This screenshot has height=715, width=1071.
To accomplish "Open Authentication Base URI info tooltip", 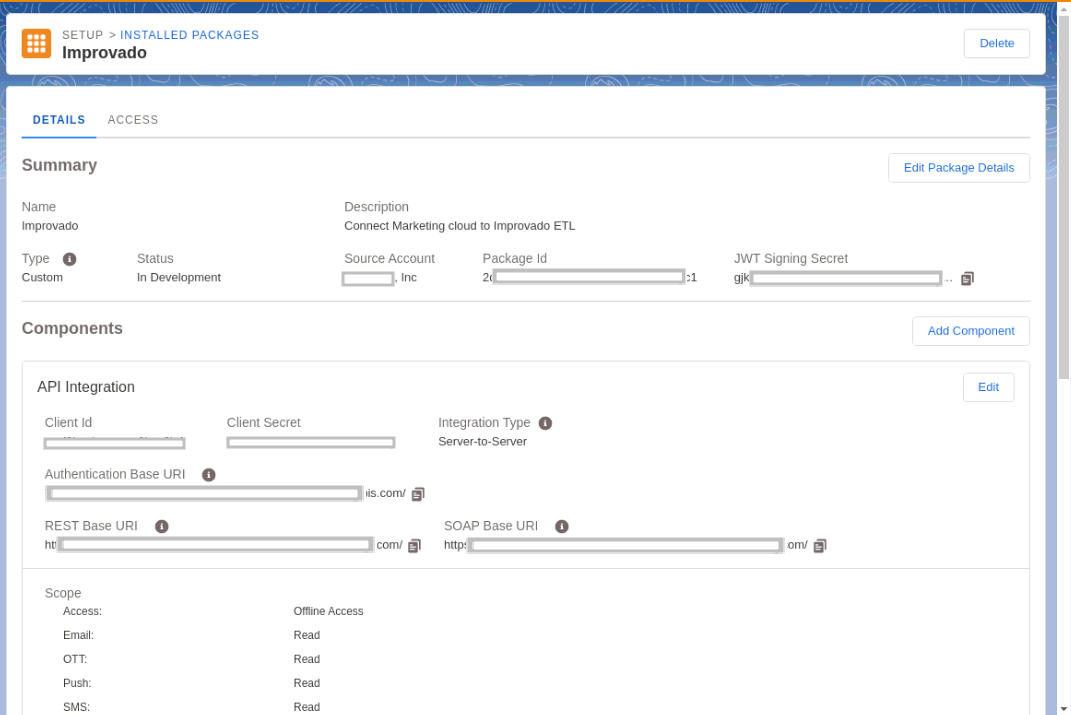I will pos(208,474).
